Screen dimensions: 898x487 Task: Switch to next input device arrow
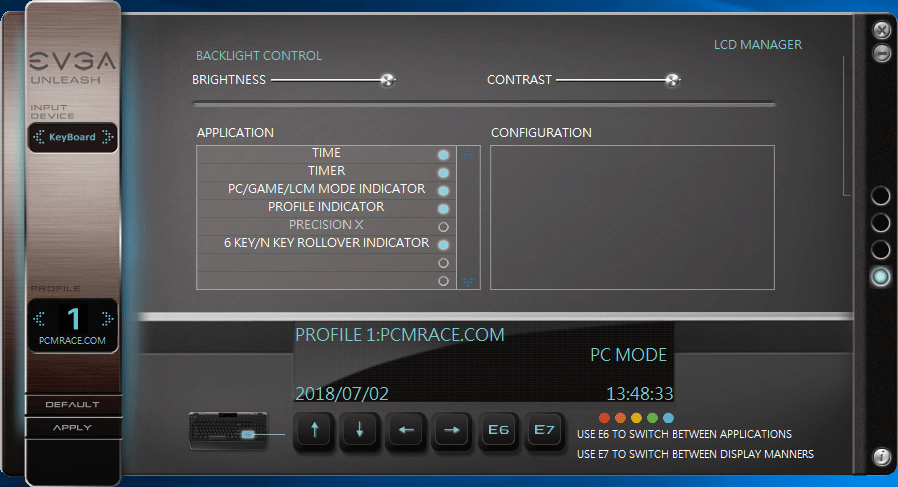point(107,137)
